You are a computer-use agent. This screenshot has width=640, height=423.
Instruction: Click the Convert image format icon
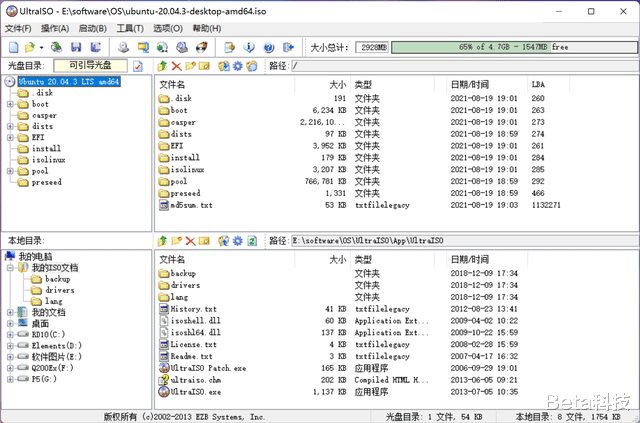(x=162, y=47)
